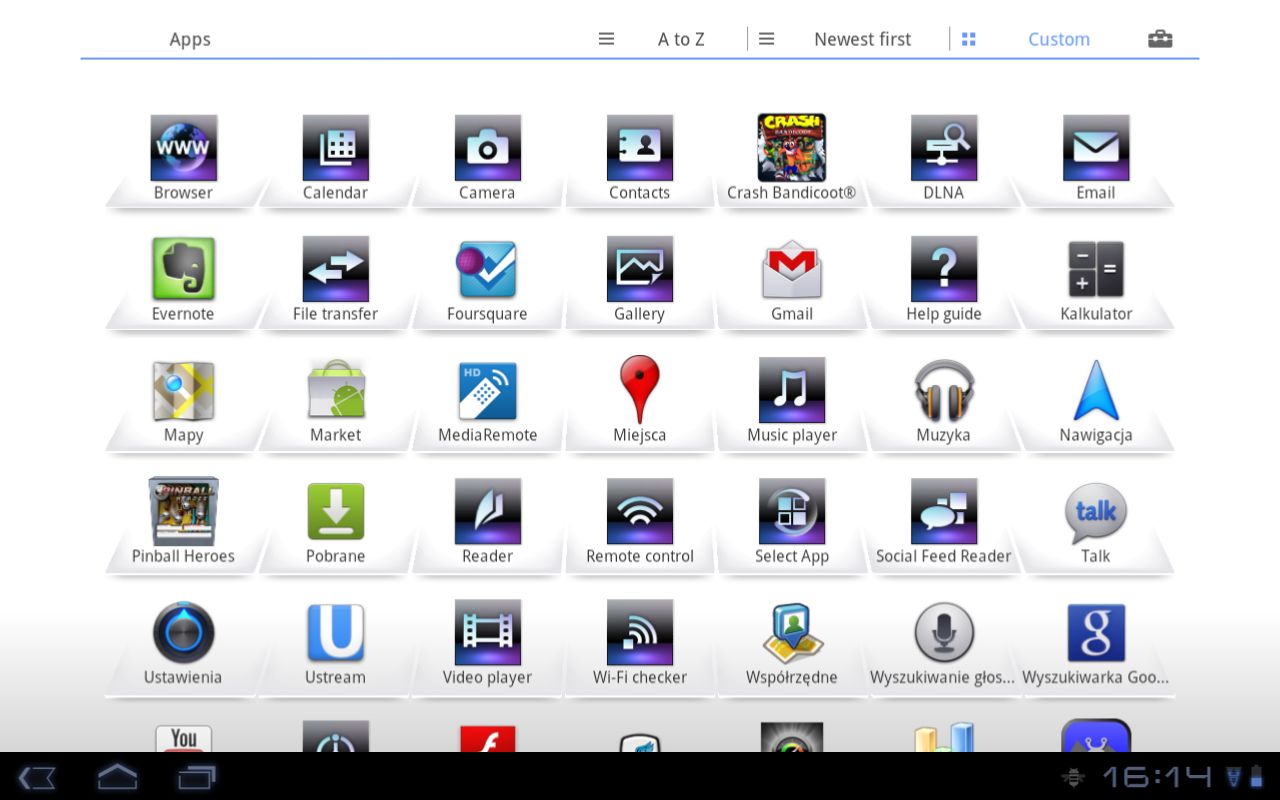This screenshot has width=1280, height=800.
Task: Open the YouTube app
Action: coord(183,738)
